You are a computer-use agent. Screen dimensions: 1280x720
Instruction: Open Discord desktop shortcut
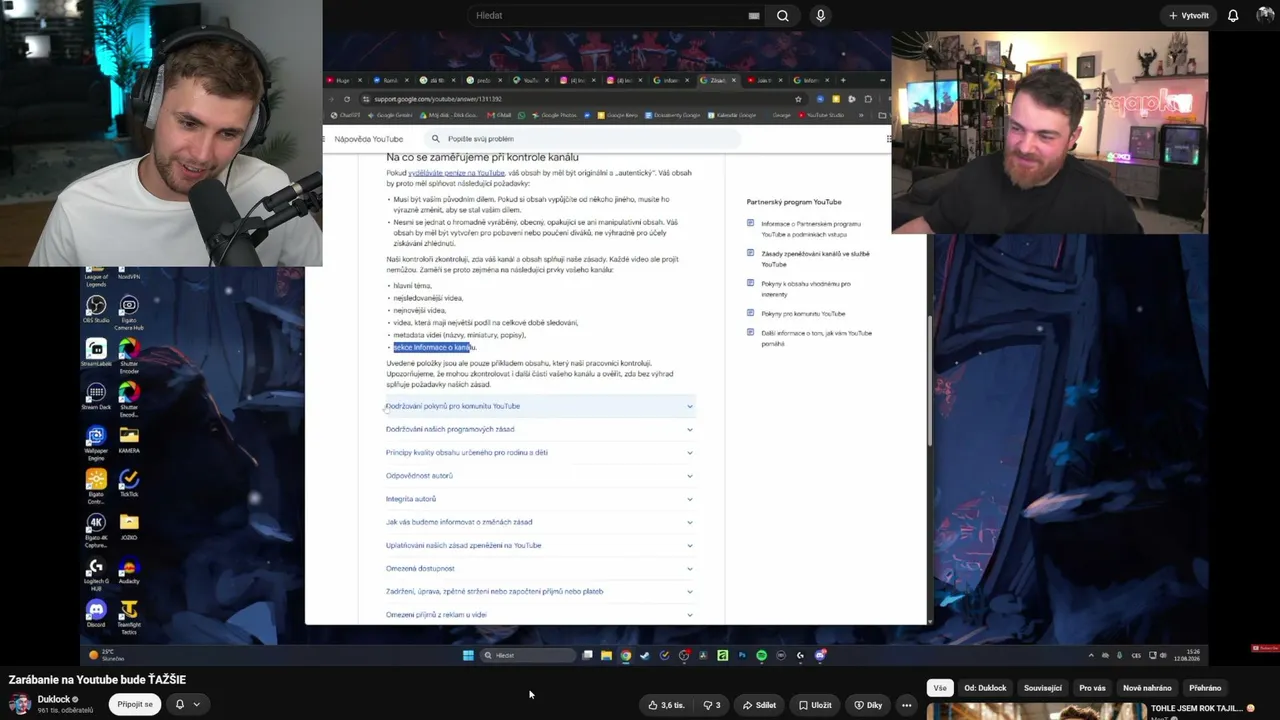[x=96, y=614]
